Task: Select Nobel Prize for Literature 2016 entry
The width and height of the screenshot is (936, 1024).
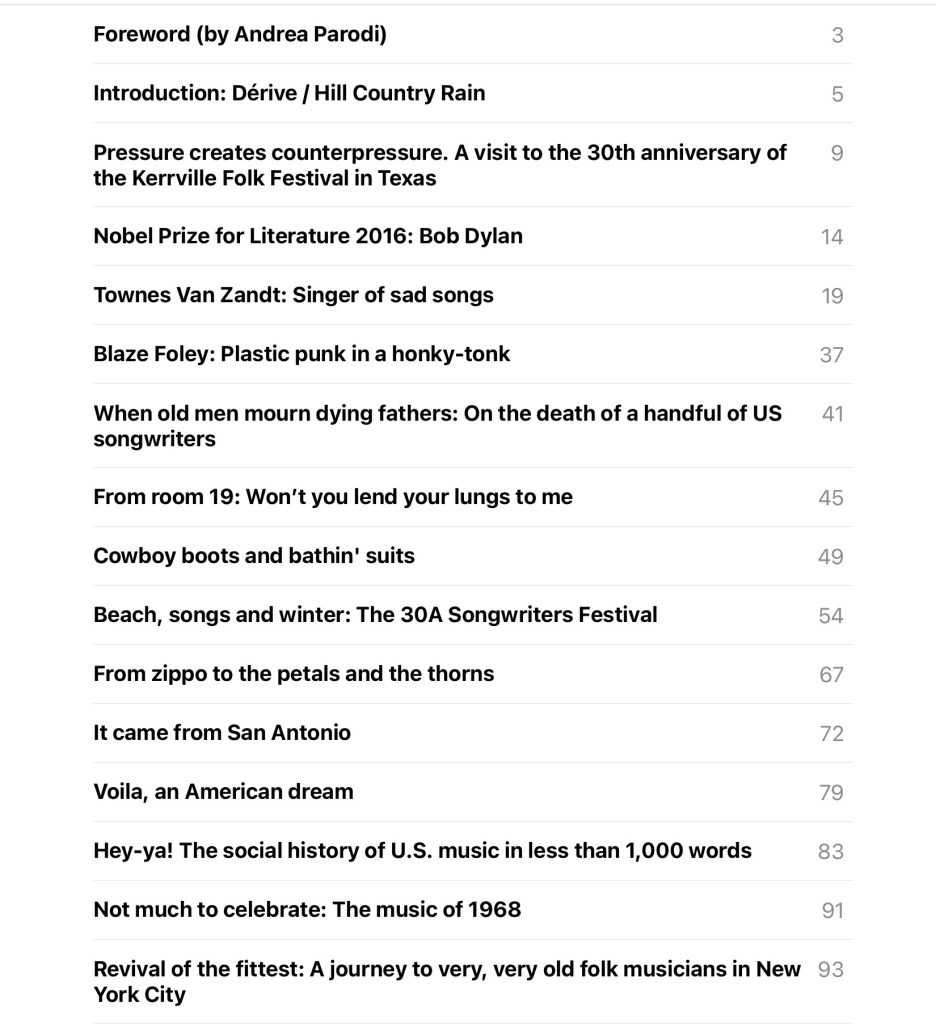Action: 308,236
